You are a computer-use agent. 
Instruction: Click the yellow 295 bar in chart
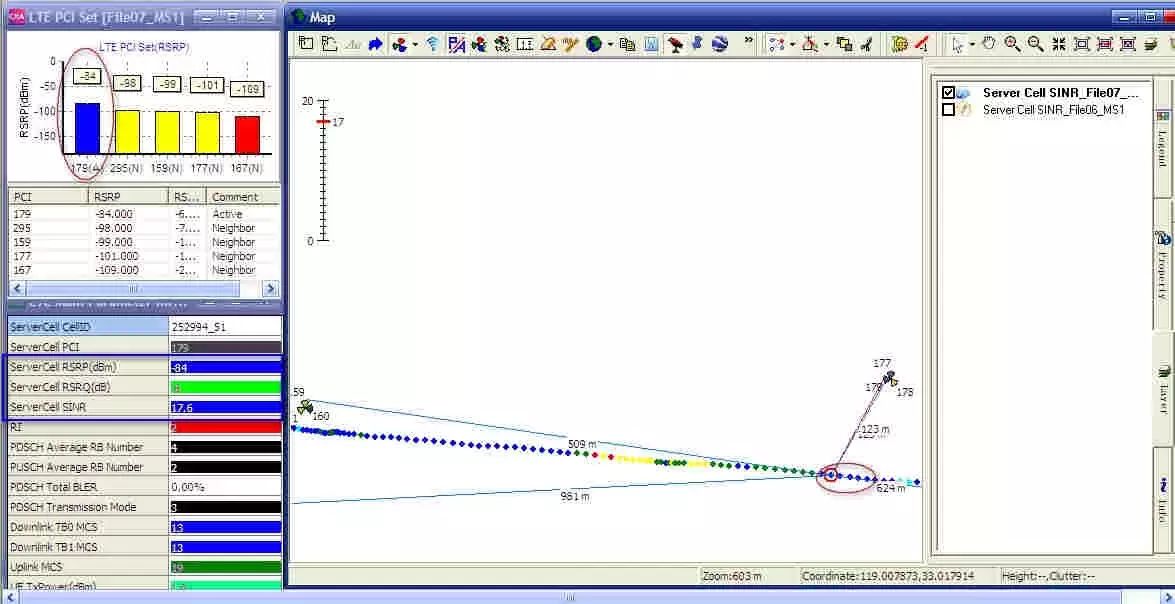click(127, 132)
